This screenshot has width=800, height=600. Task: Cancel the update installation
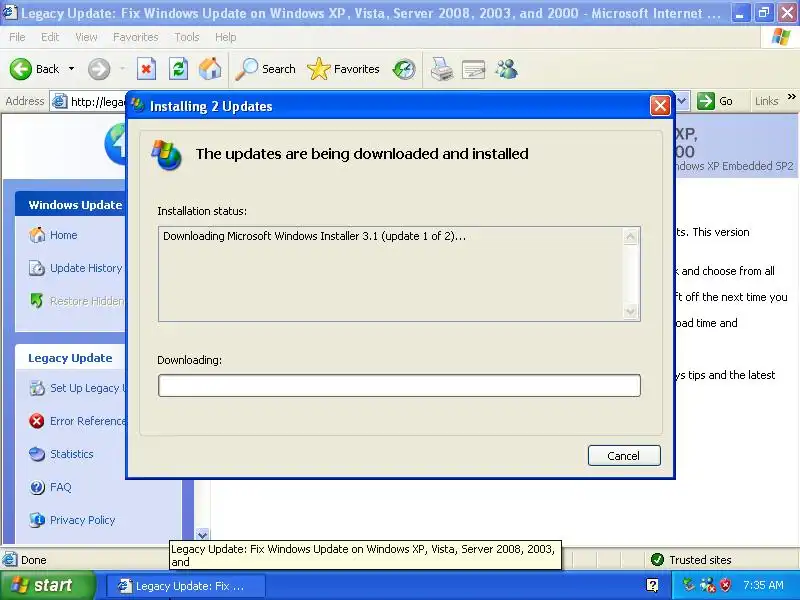point(623,456)
